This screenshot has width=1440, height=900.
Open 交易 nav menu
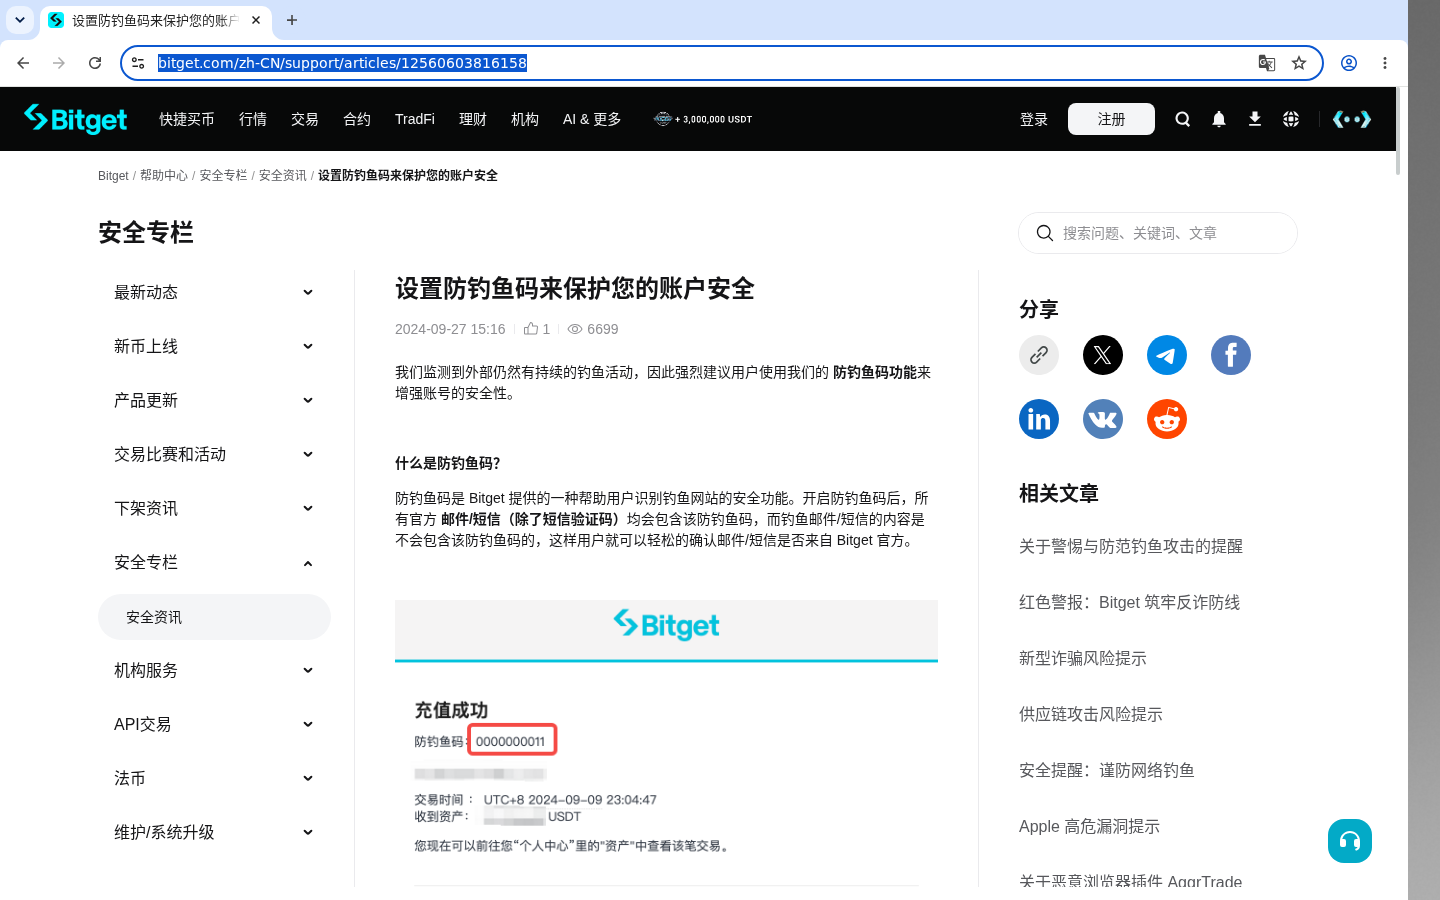[x=305, y=119]
